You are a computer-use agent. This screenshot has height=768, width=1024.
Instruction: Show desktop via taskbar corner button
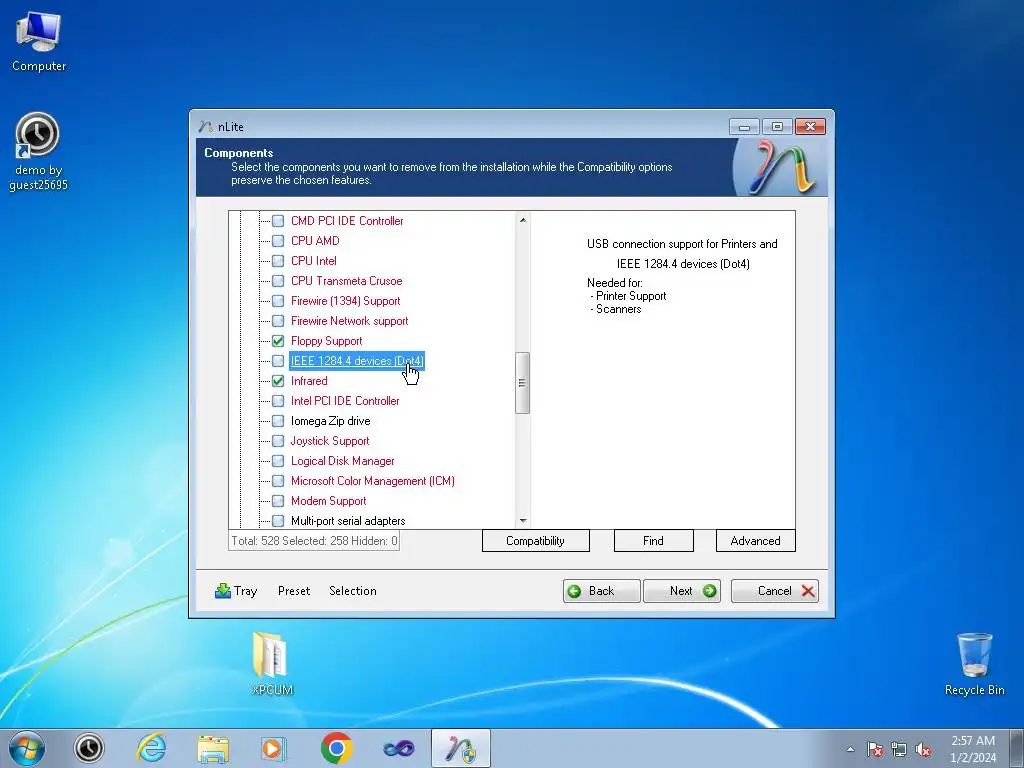point(1017,748)
